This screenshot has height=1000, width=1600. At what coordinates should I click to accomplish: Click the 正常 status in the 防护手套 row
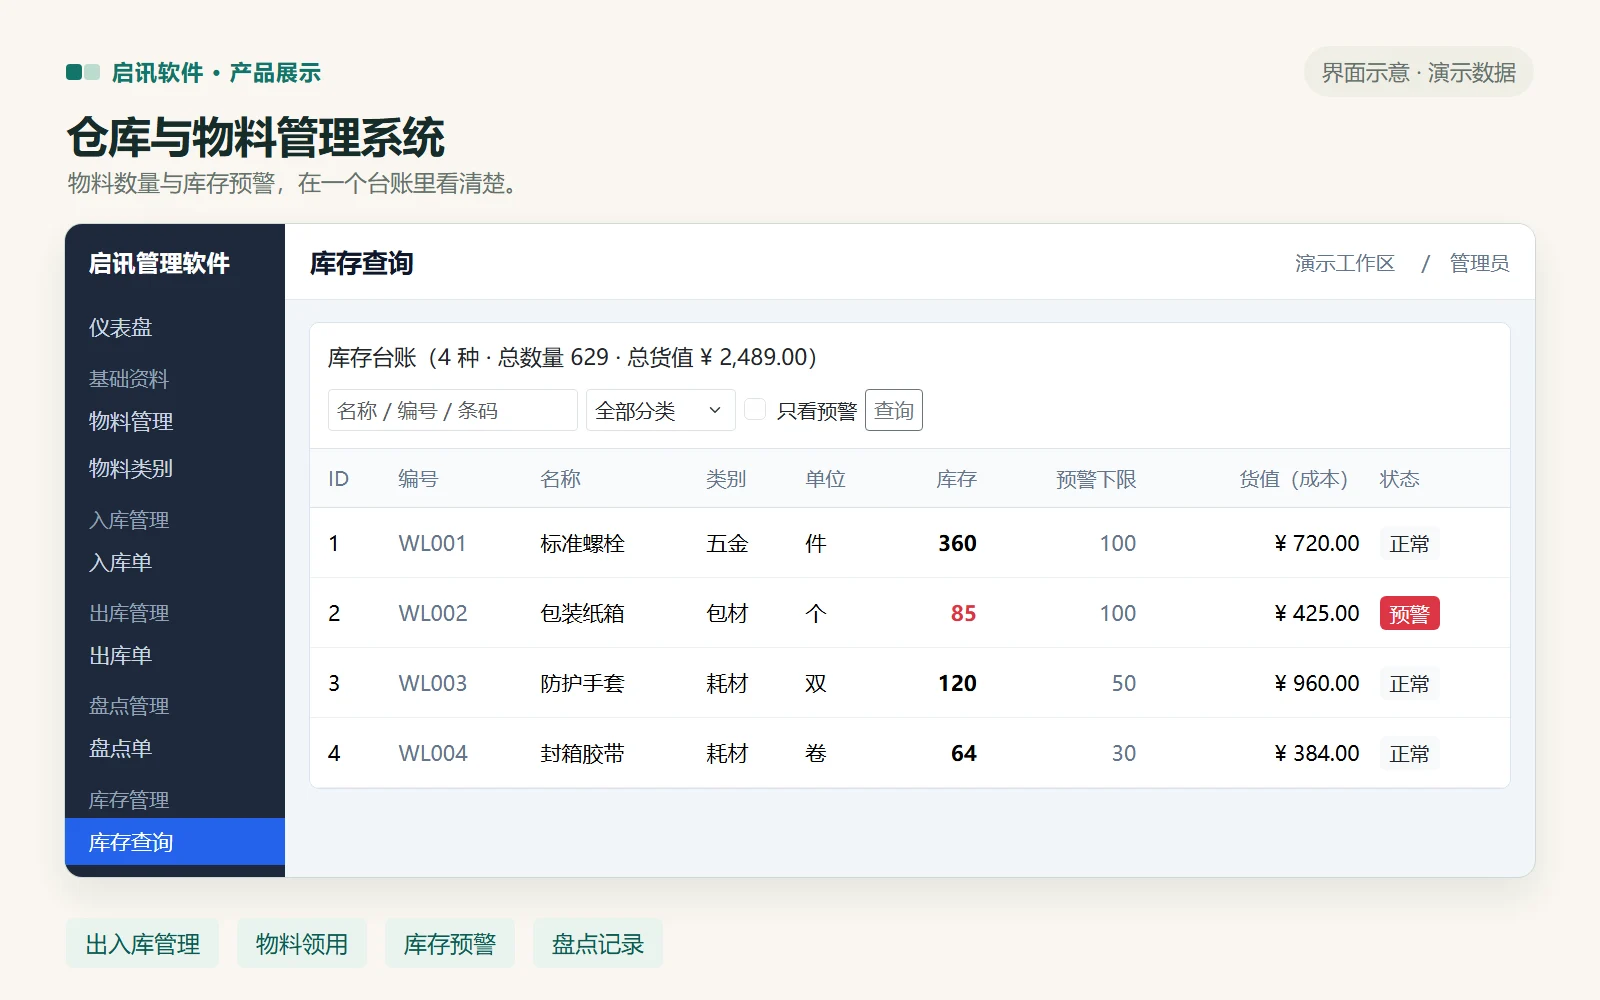1410,684
